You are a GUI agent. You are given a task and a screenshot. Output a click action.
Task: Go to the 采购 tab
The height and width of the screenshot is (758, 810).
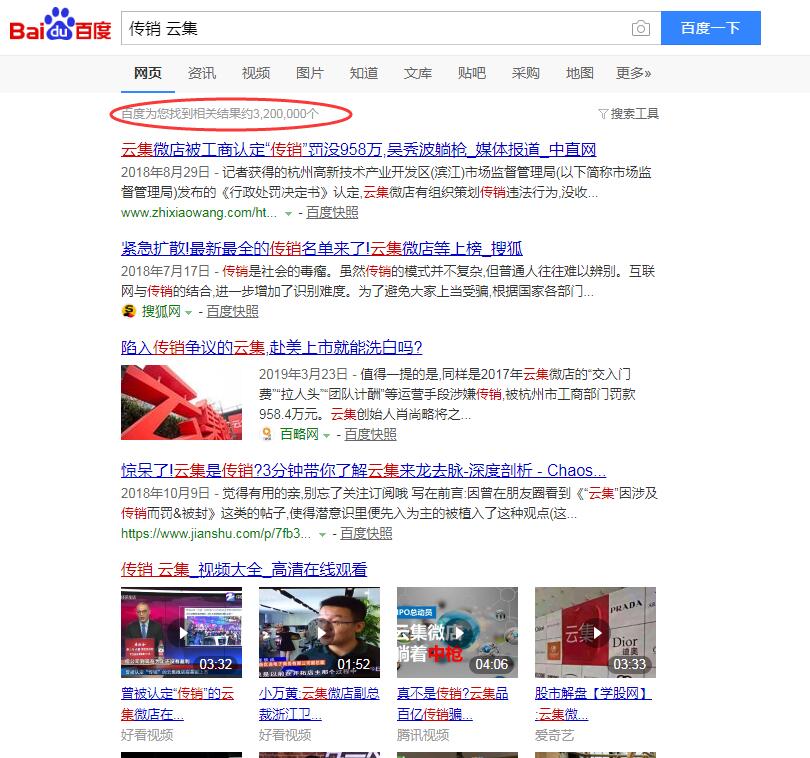click(x=526, y=73)
